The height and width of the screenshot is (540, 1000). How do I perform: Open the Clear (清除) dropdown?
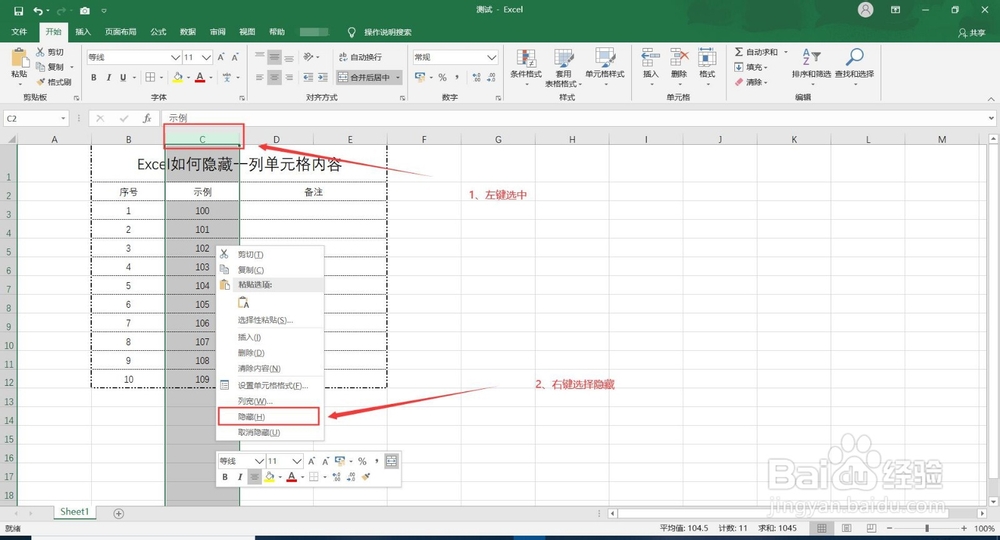[751, 82]
